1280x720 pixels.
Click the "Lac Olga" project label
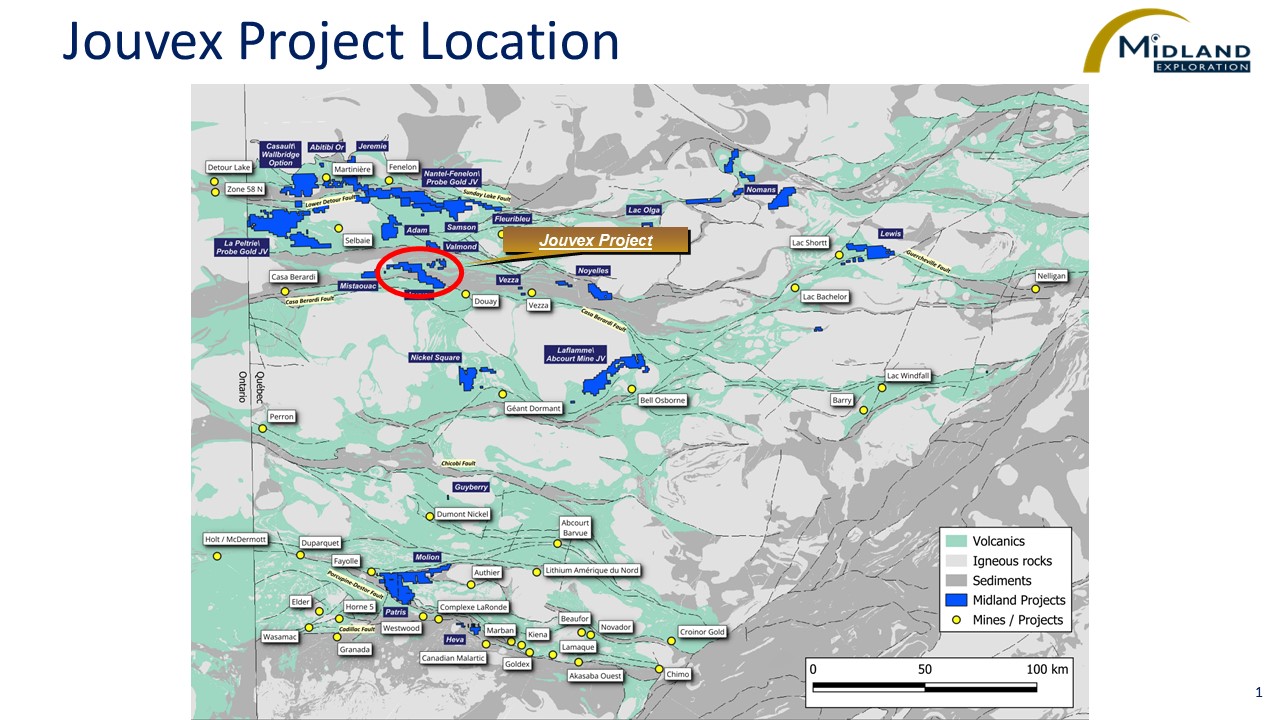645,210
